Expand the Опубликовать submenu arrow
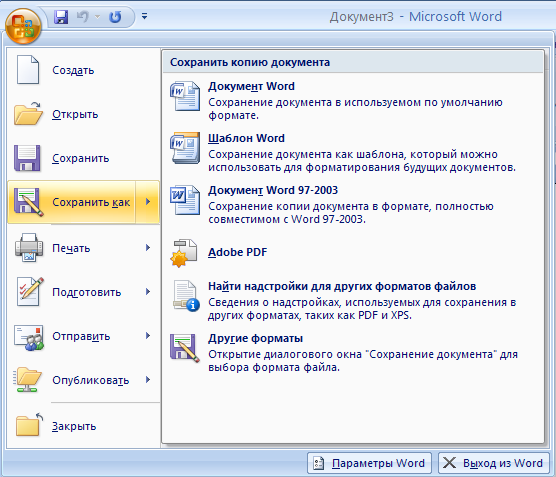 click(x=148, y=379)
